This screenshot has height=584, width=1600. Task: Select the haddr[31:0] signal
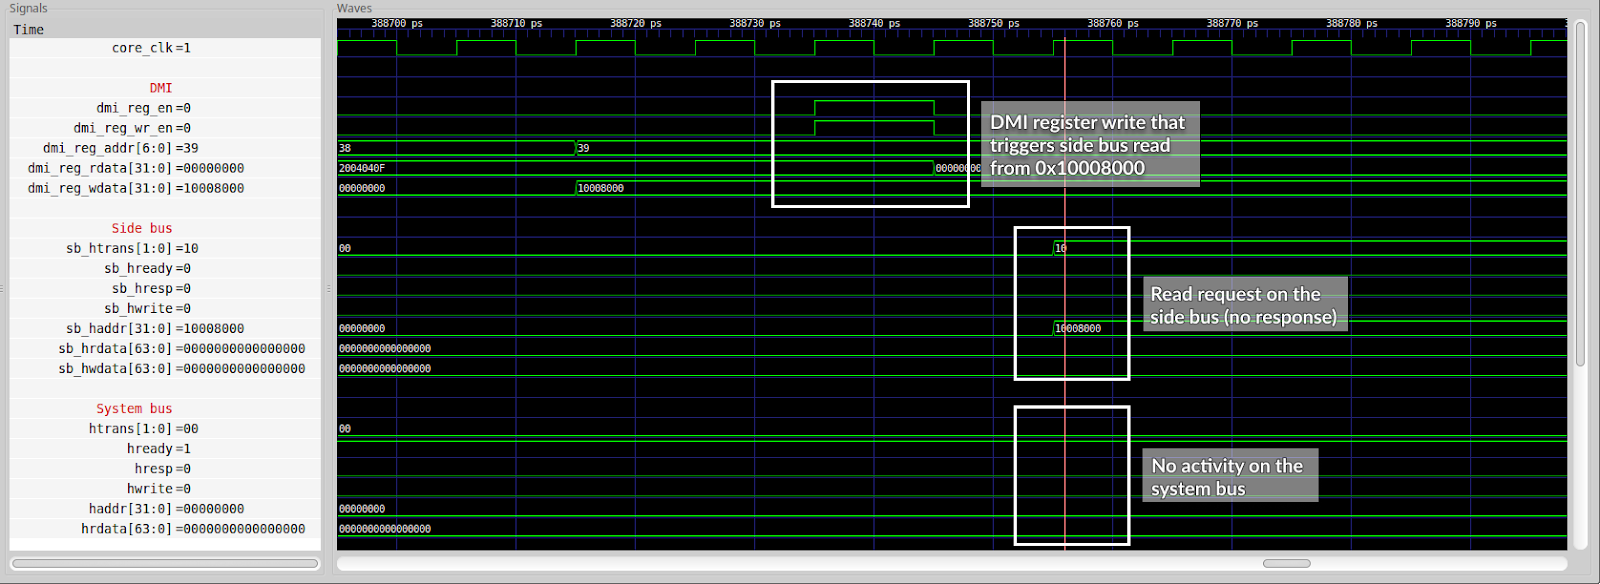pyautogui.click(x=165, y=508)
